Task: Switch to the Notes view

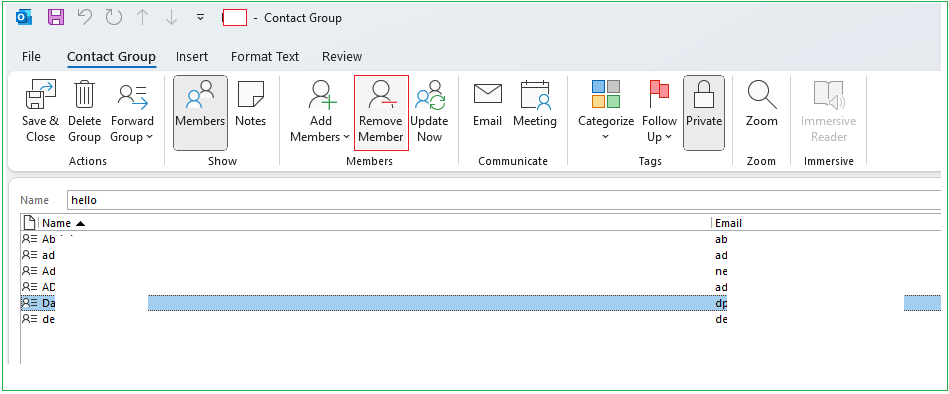Action: pyautogui.click(x=251, y=105)
